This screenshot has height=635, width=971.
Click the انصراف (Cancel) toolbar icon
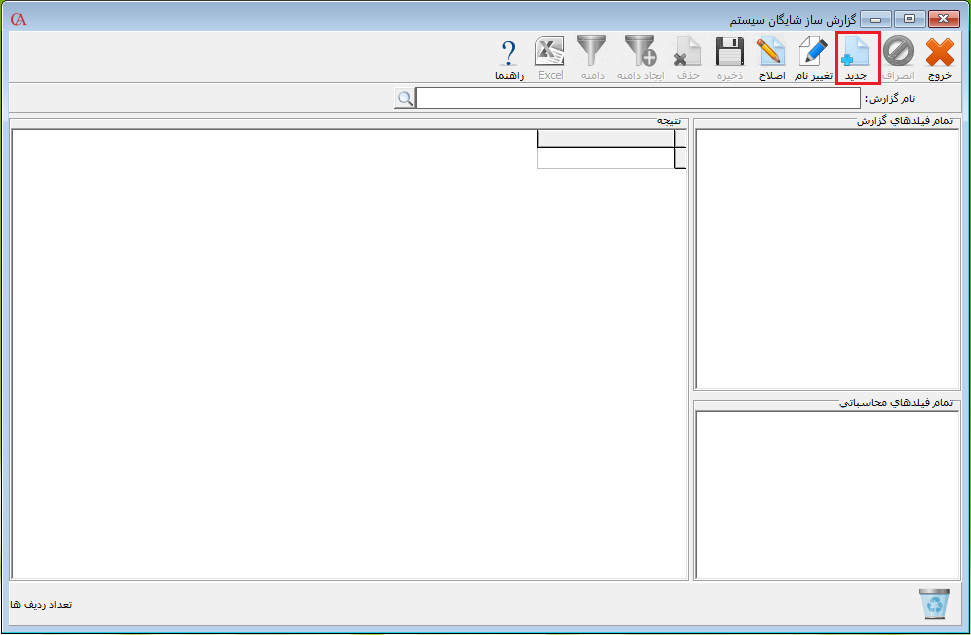click(898, 58)
